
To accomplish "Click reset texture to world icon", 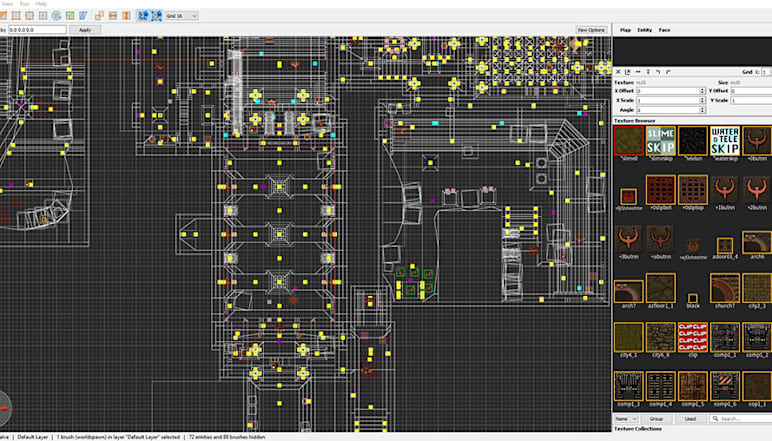I will click(x=628, y=72).
